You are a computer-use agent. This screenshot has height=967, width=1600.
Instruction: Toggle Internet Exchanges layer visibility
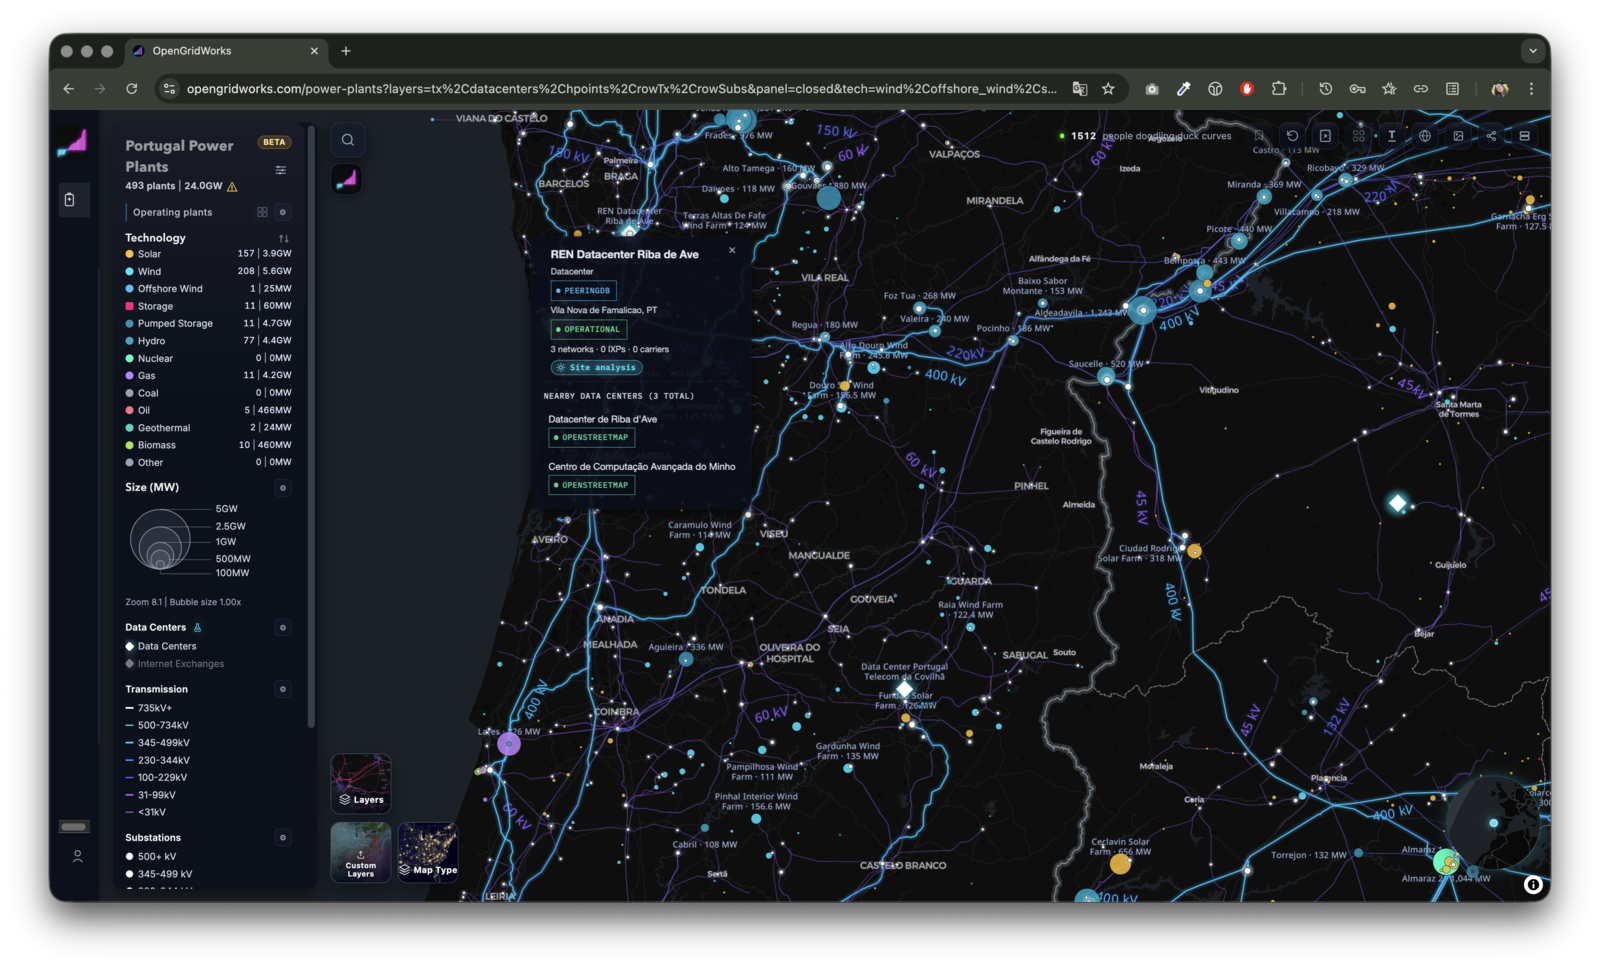click(x=174, y=664)
